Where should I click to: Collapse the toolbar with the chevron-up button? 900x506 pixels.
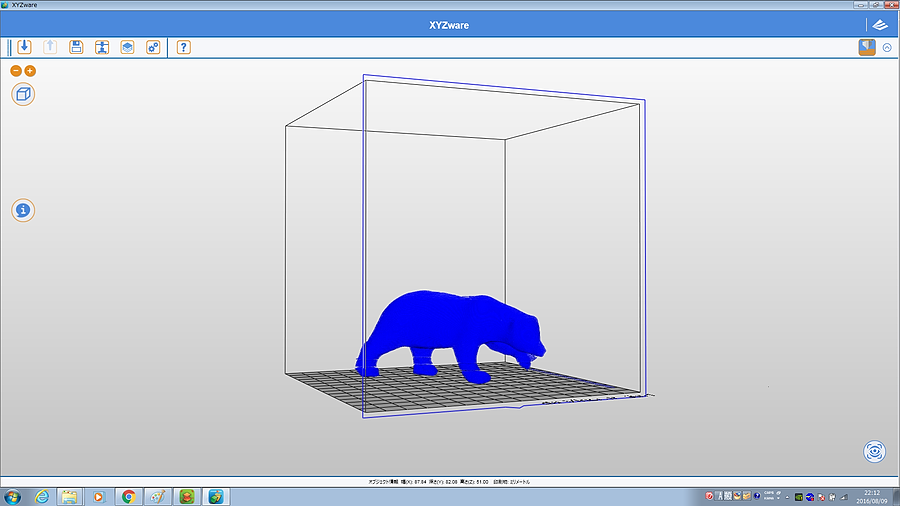pyautogui.click(x=887, y=47)
